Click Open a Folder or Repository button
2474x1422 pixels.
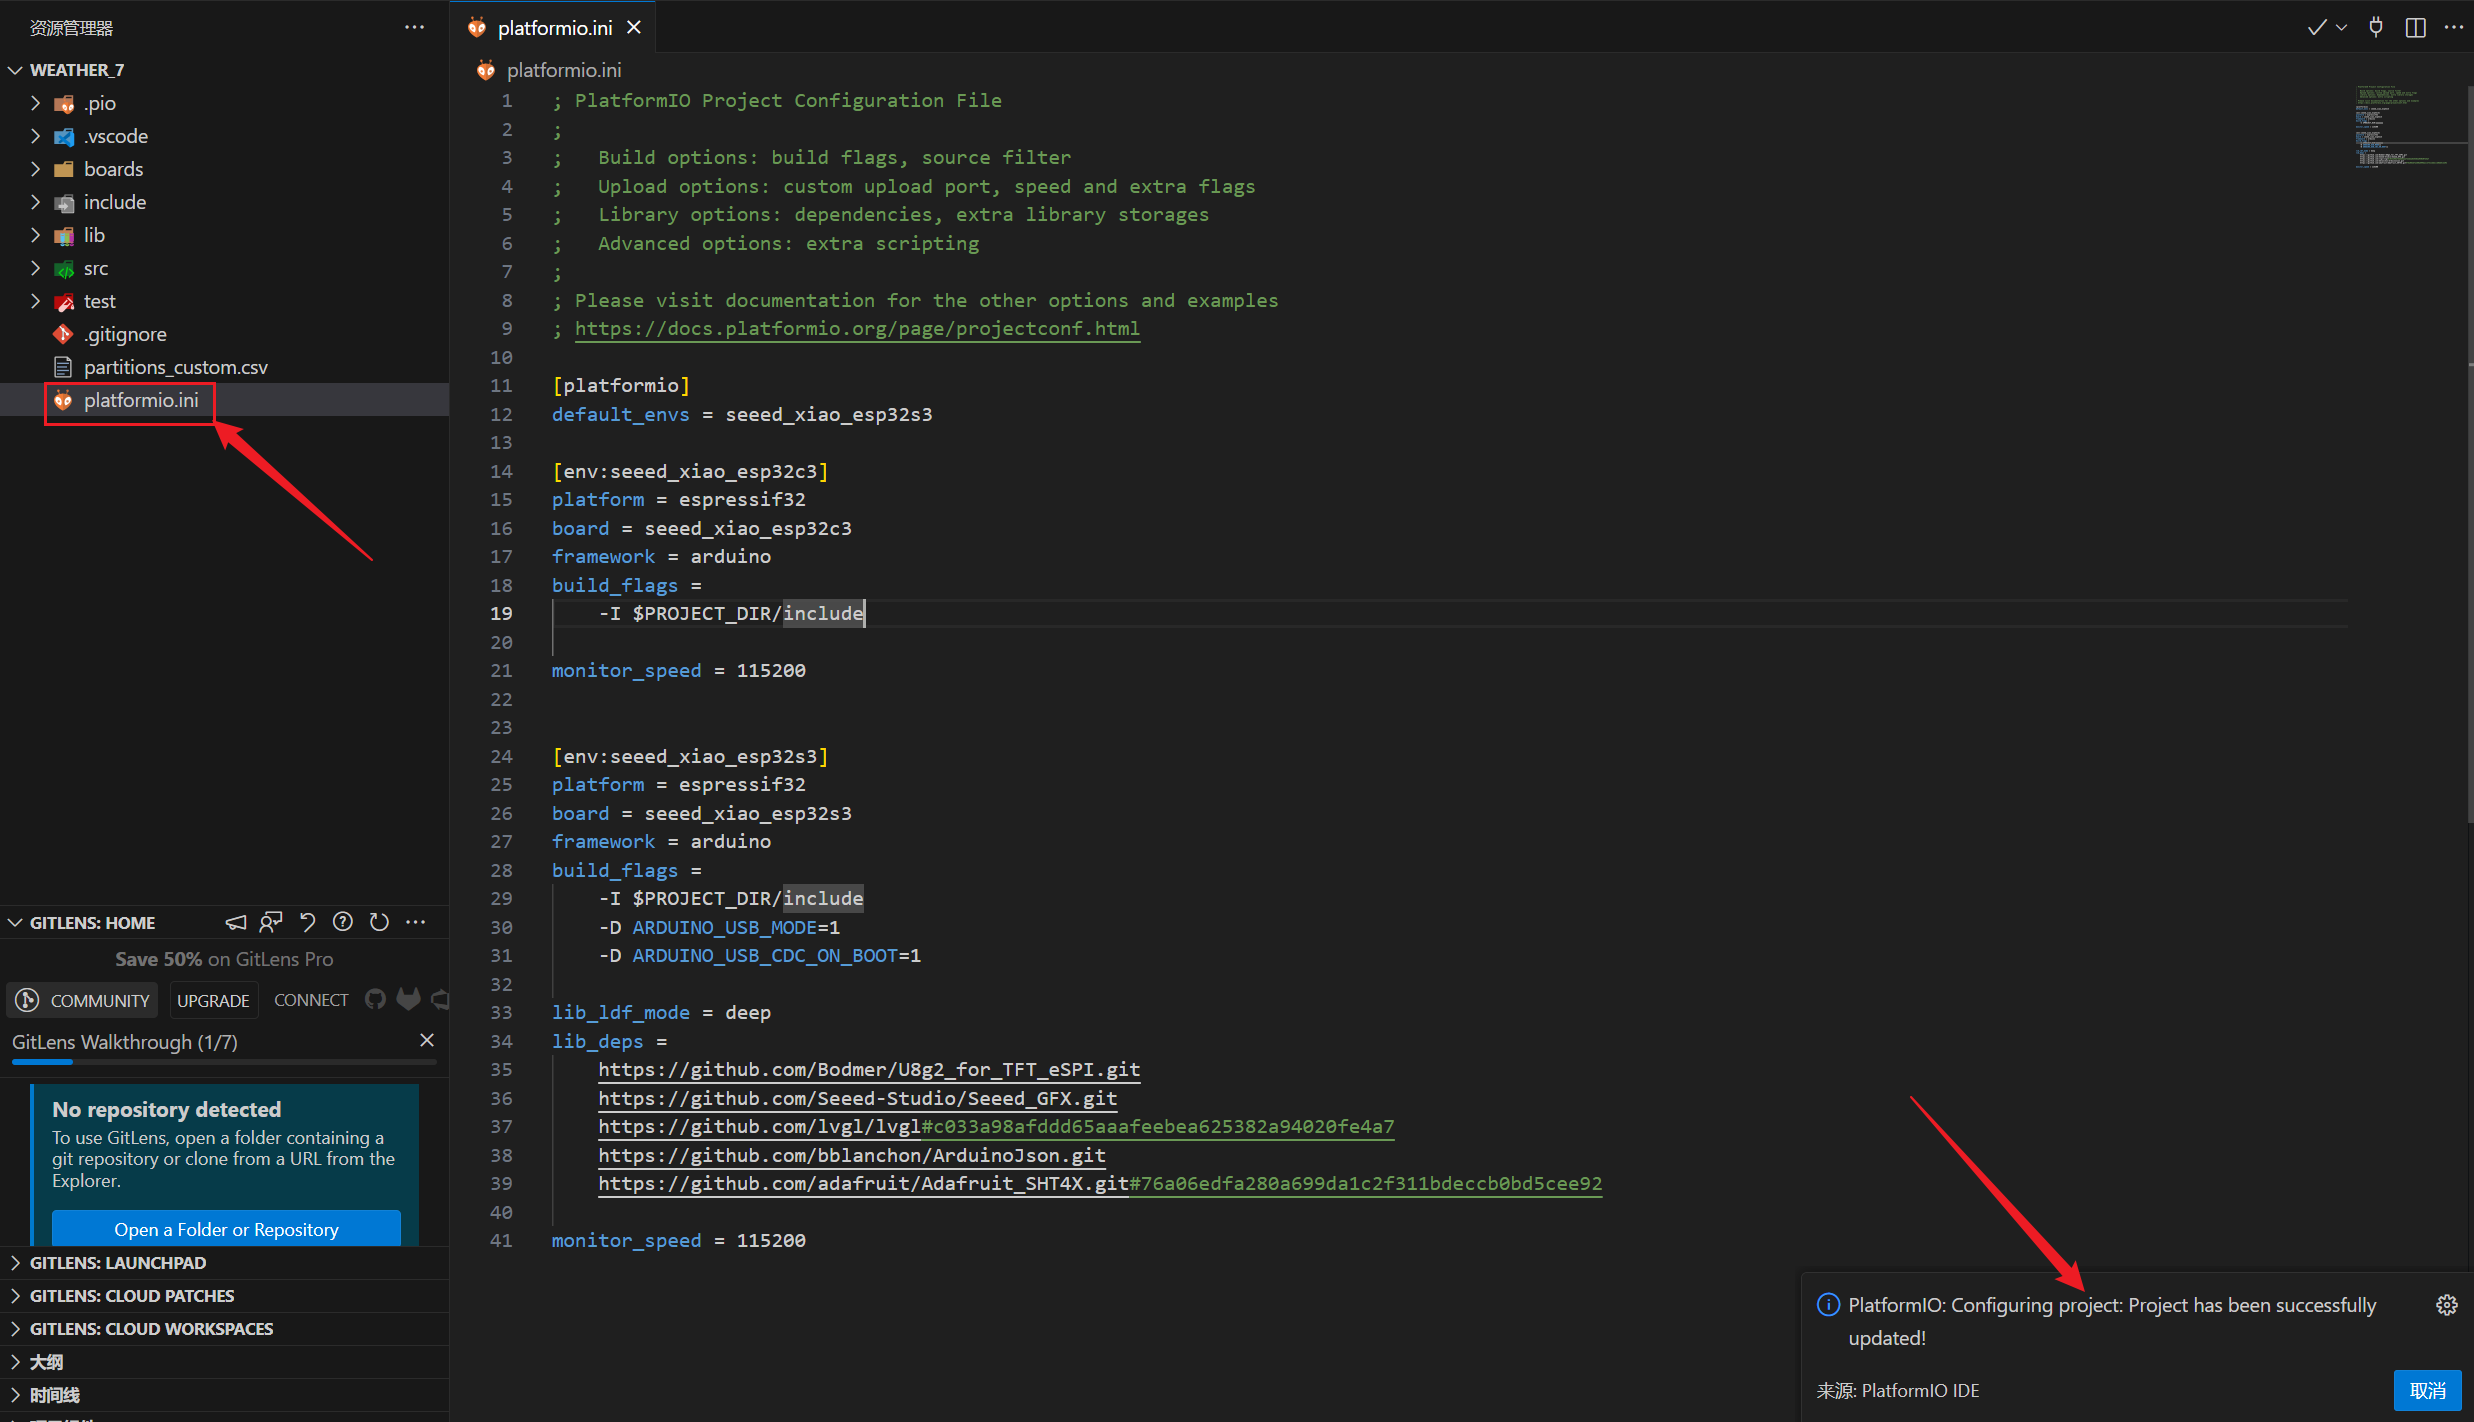coord(226,1229)
